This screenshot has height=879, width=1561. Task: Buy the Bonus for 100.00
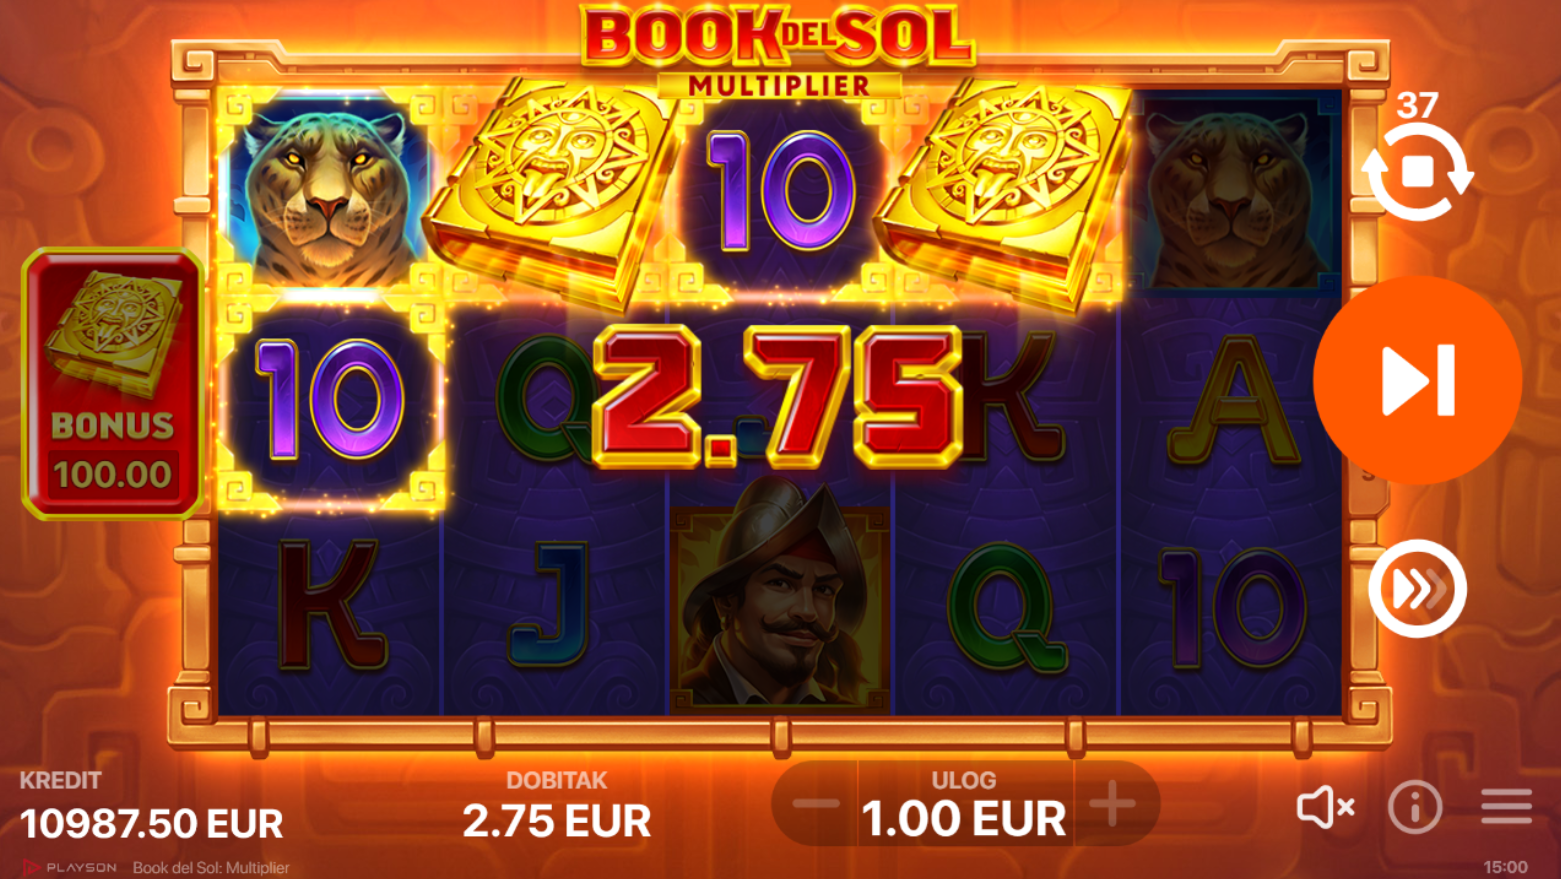(113, 384)
